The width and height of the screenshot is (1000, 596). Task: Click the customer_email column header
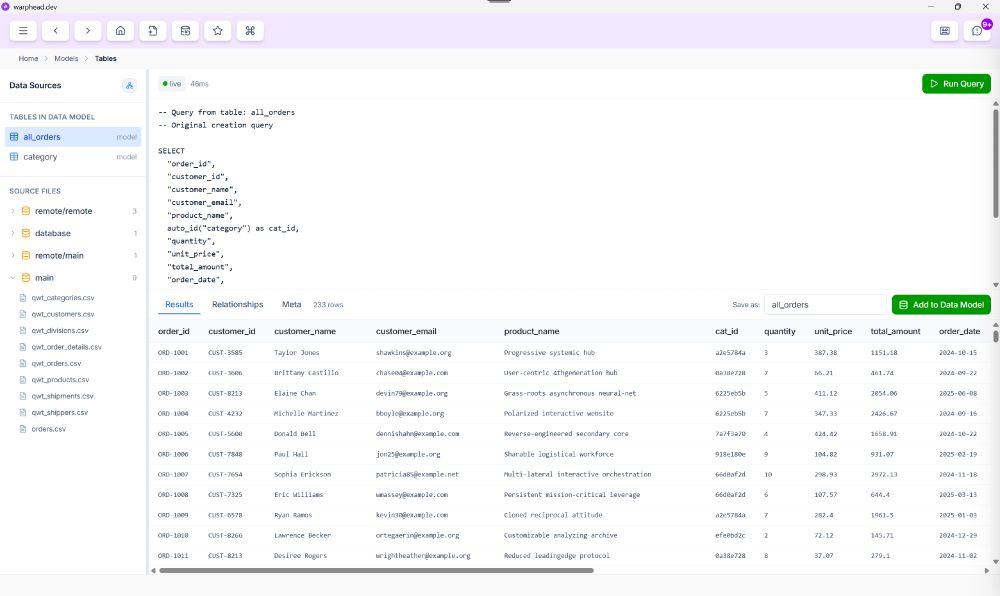pyautogui.click(x=406, y=331)
